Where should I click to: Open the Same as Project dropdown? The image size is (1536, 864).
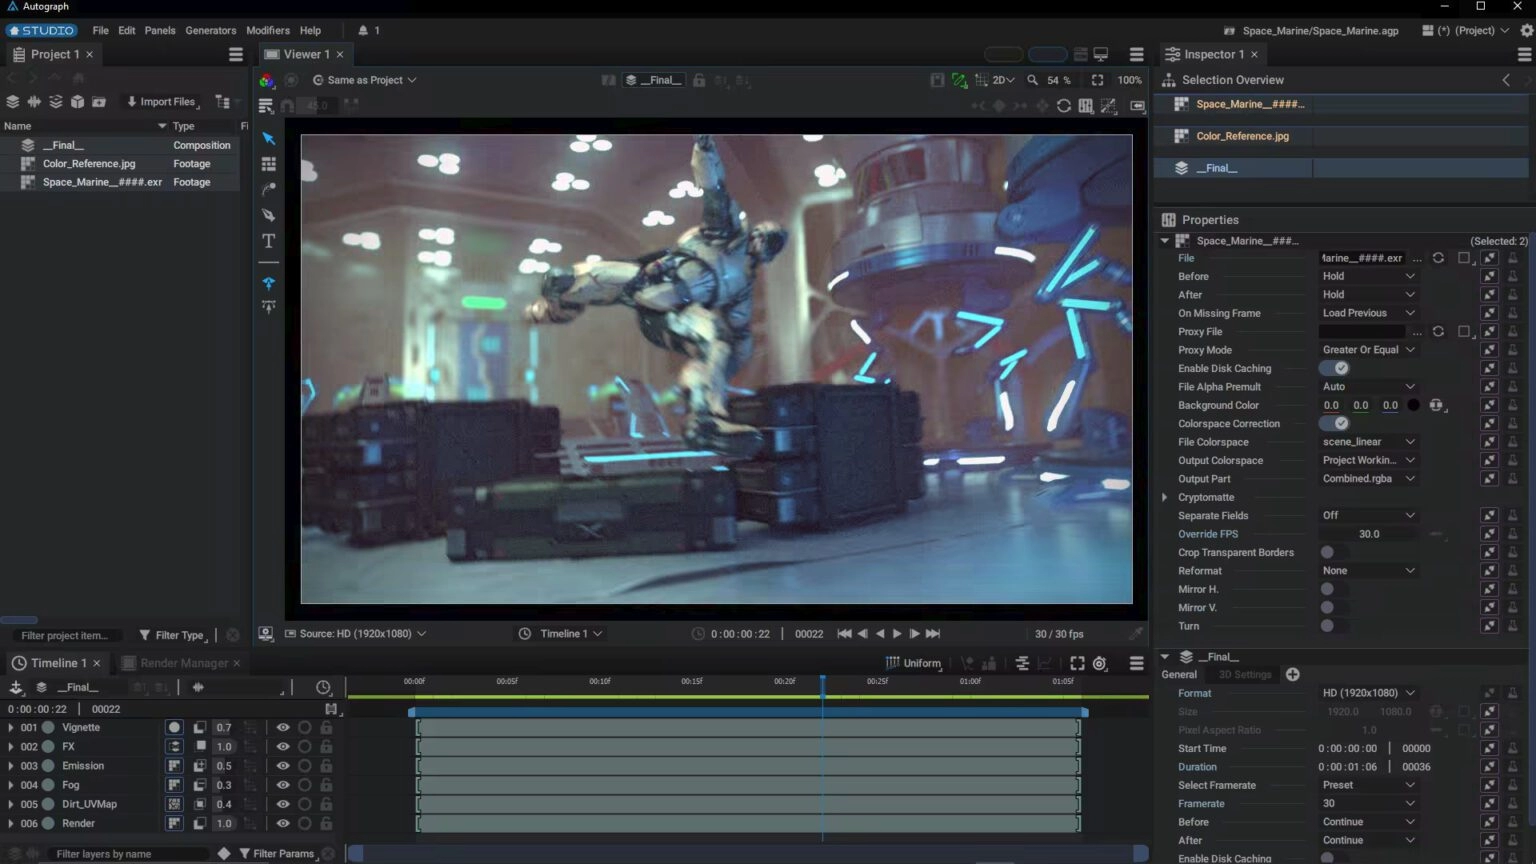[x=365, y=80]
